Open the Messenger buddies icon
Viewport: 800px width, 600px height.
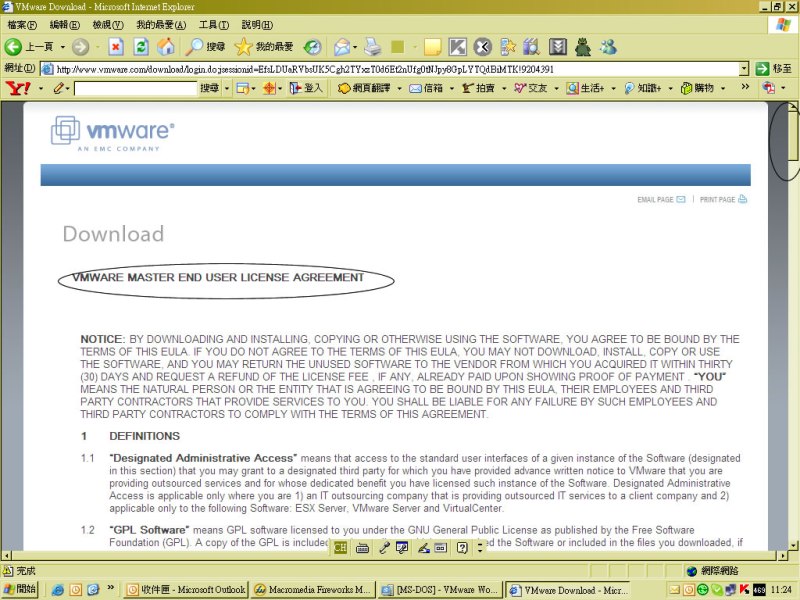click(x=608, y=47)
